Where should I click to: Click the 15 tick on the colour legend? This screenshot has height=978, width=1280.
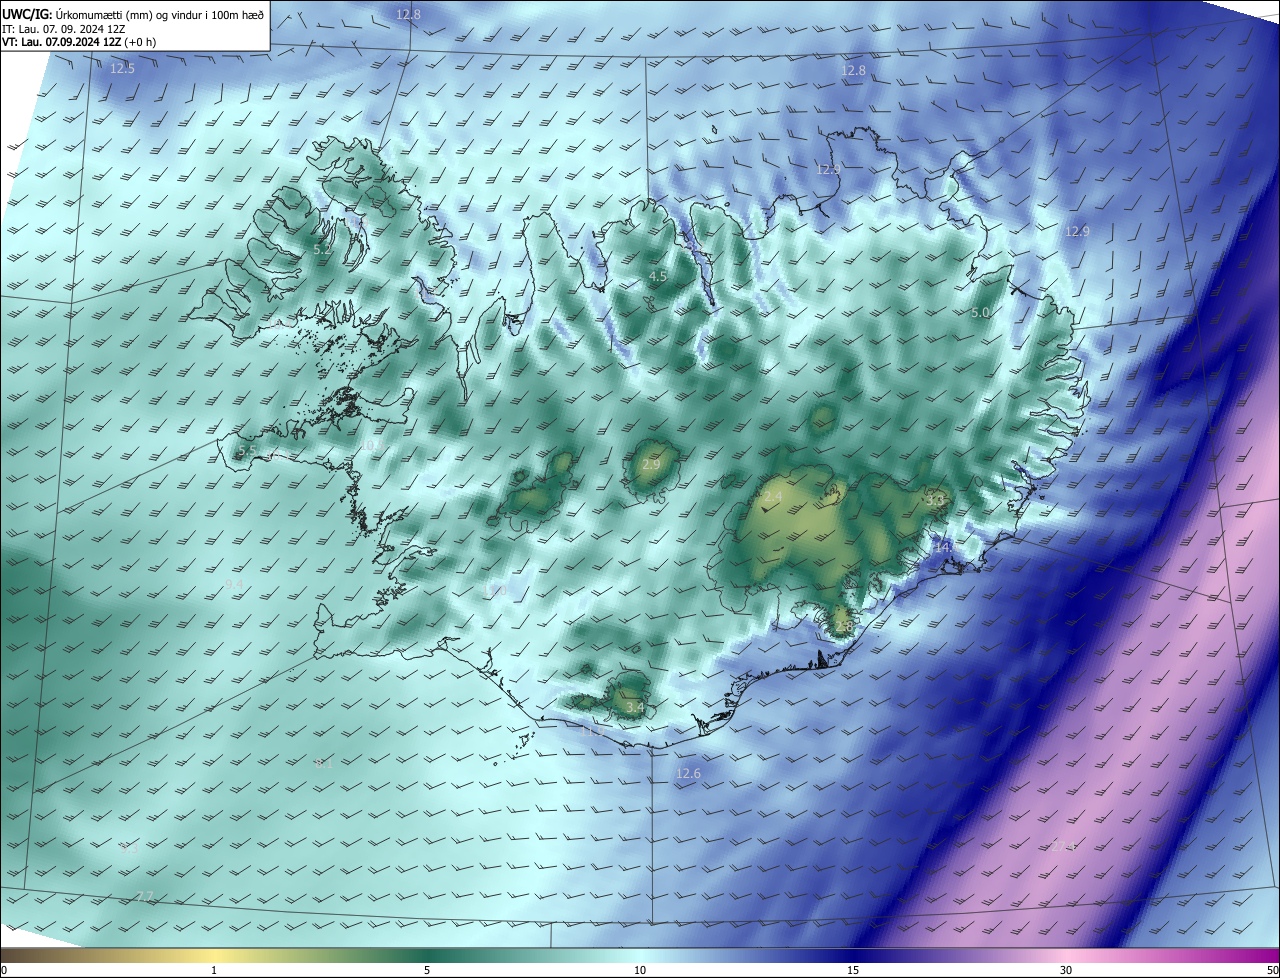[x=853, y=970]
